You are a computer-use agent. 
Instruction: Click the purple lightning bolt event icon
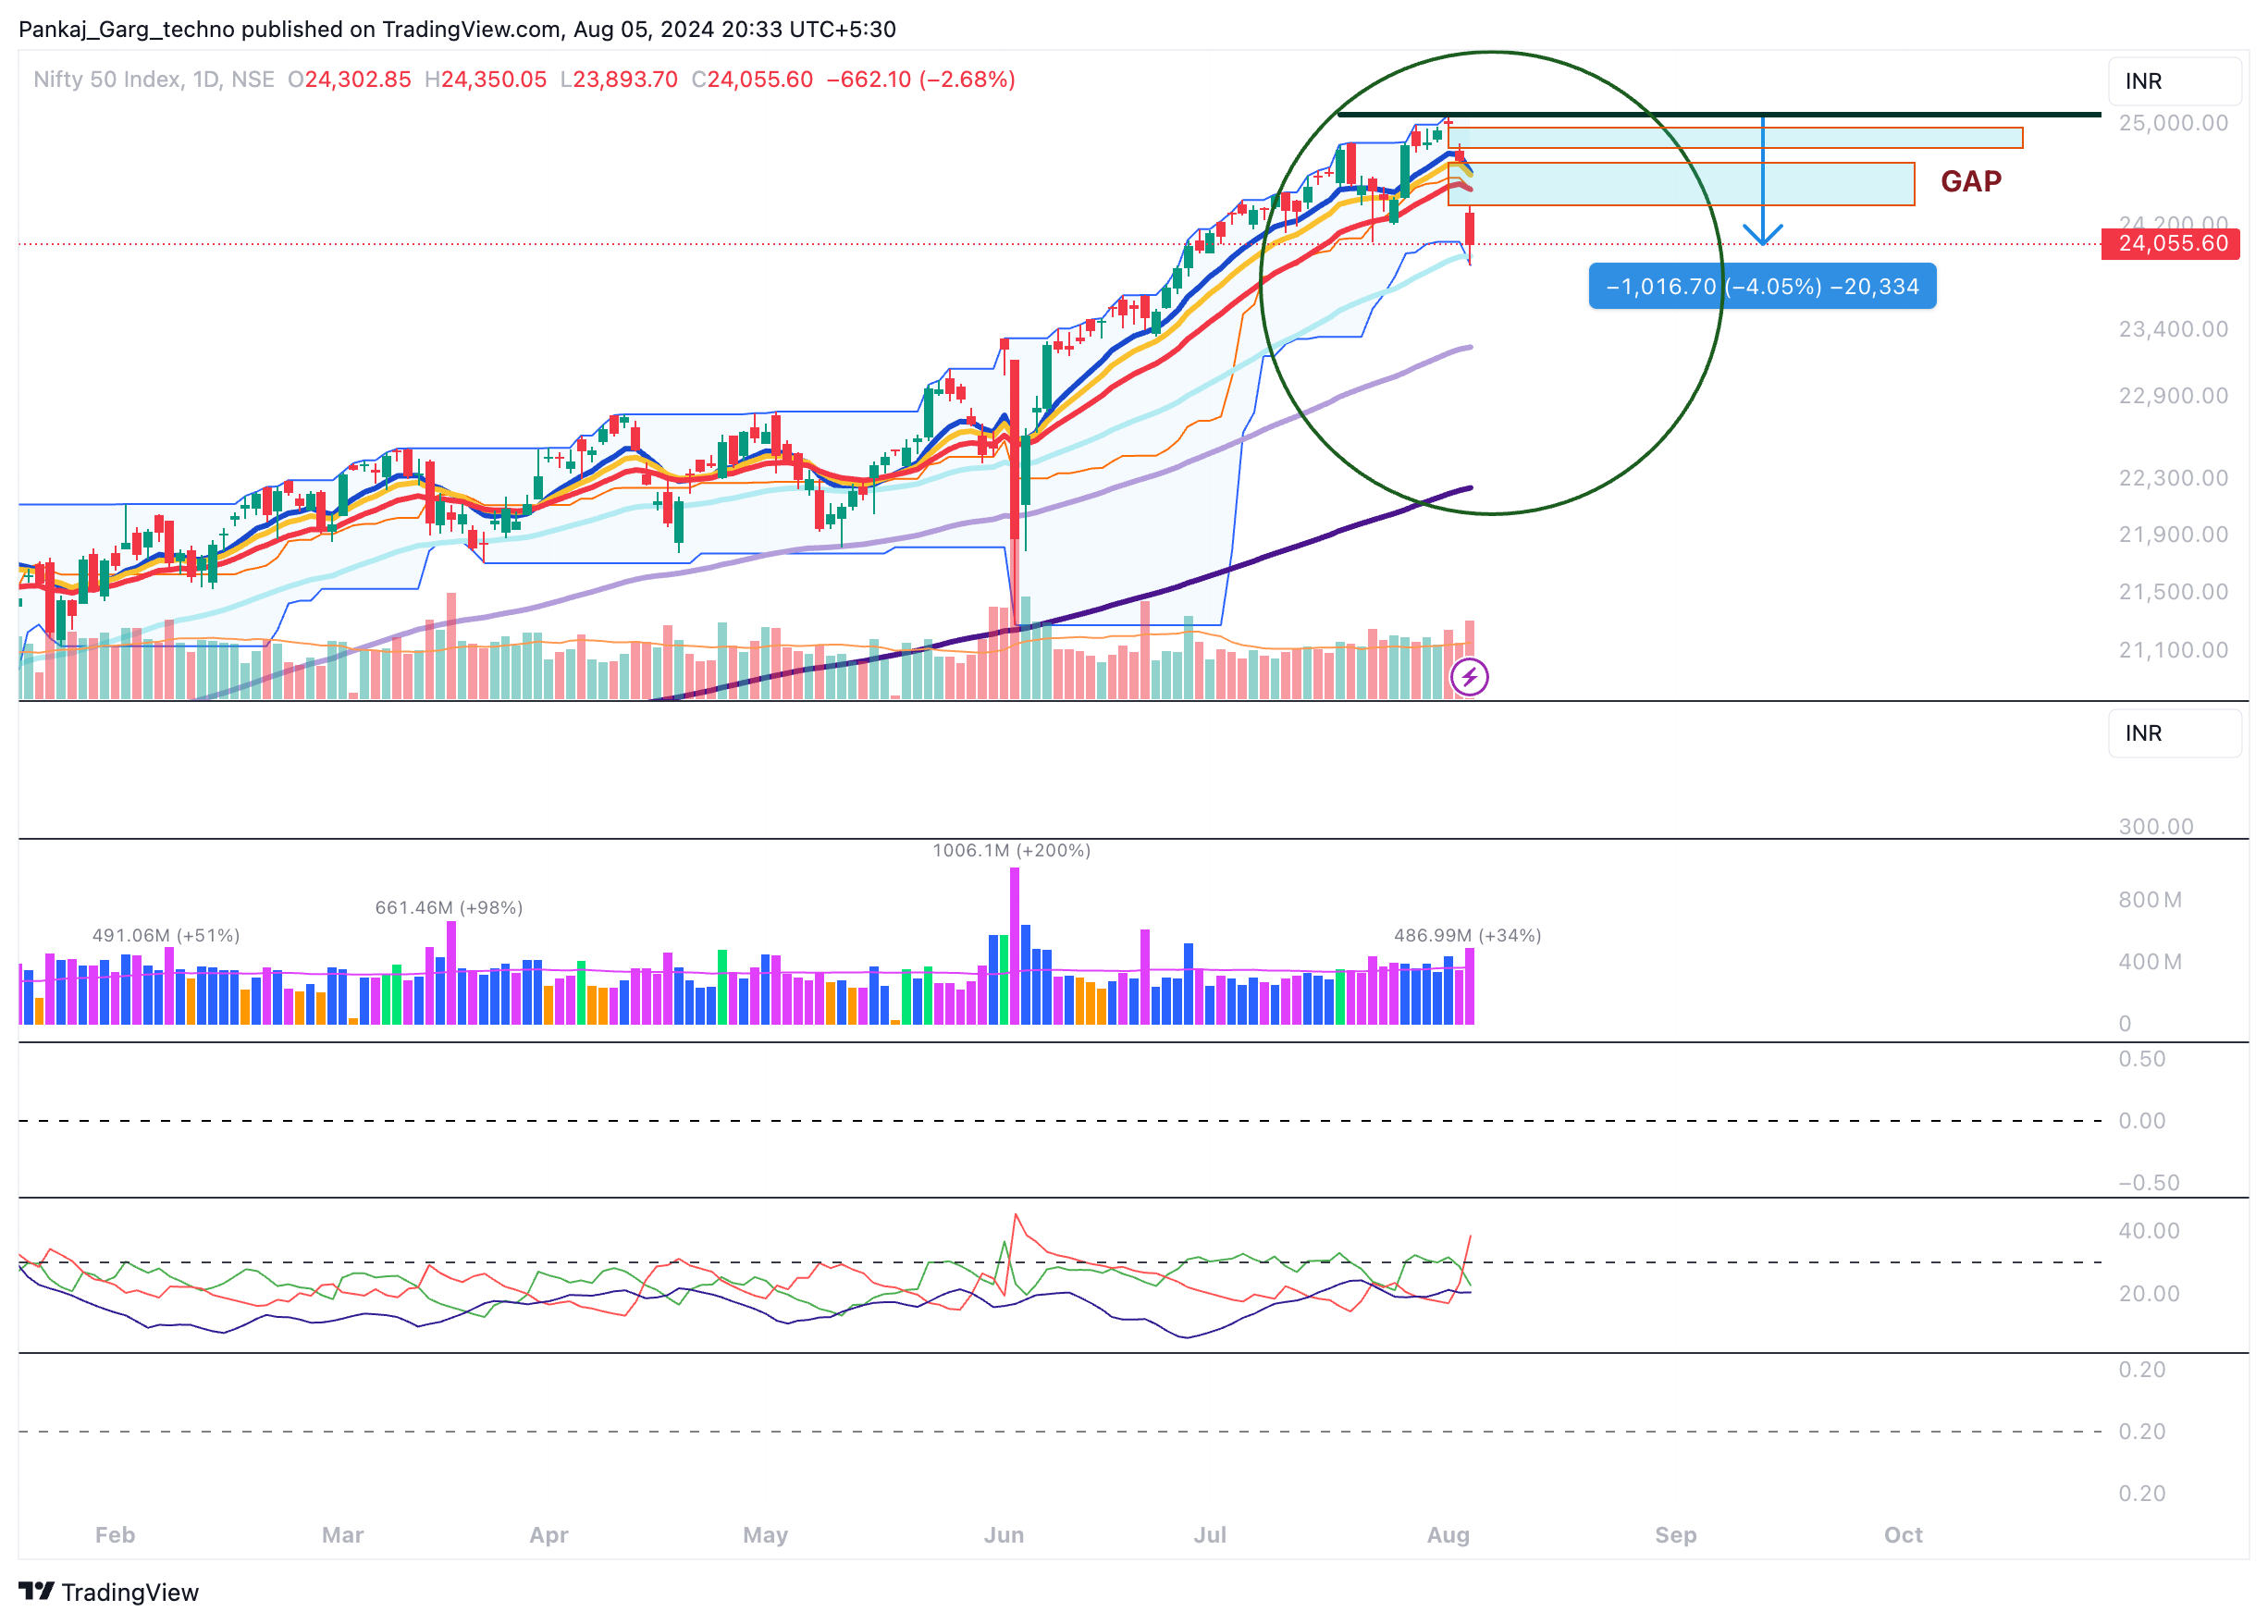(1468, 677)
